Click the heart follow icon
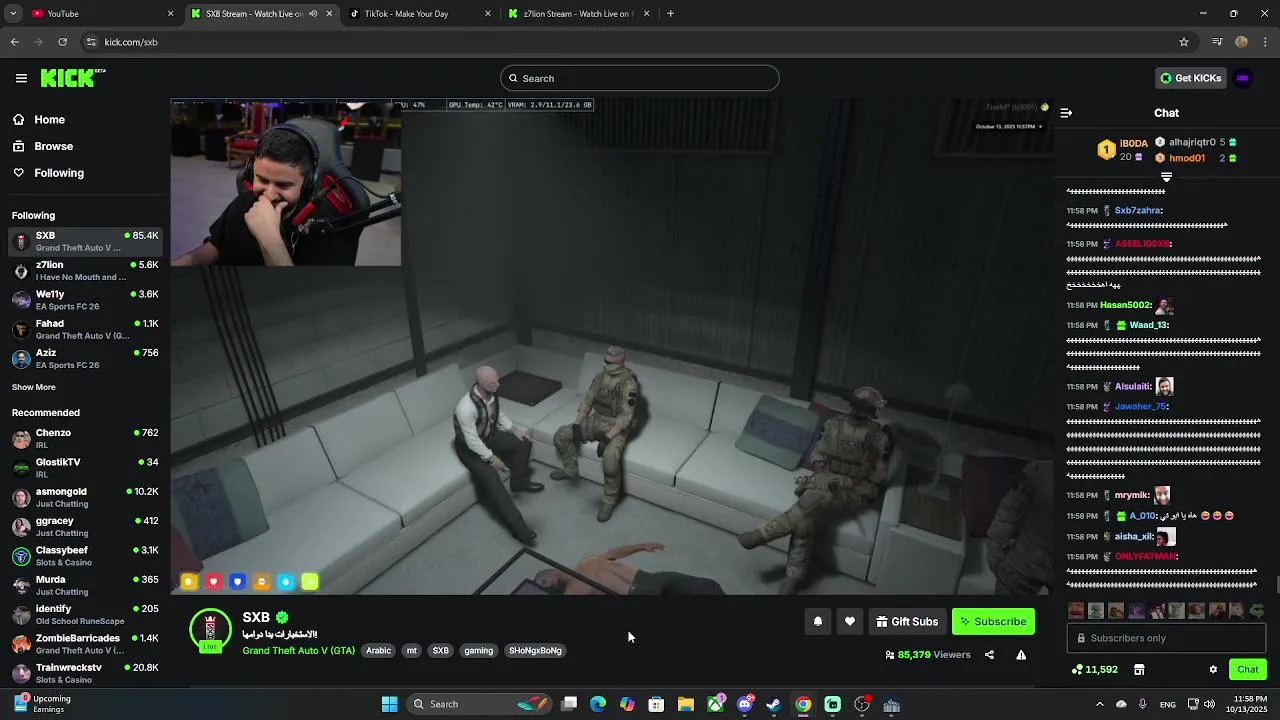This screenshot has height=720, width=1280. [x=850, y=622]
